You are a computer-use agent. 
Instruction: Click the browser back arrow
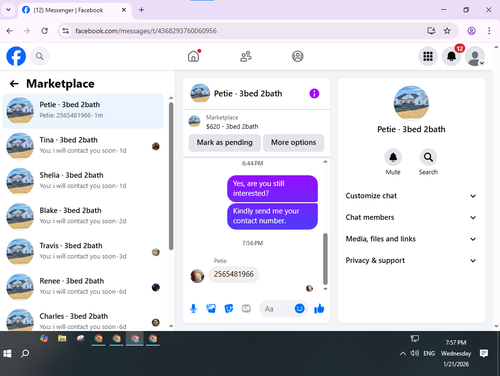[x=9, y=31]
